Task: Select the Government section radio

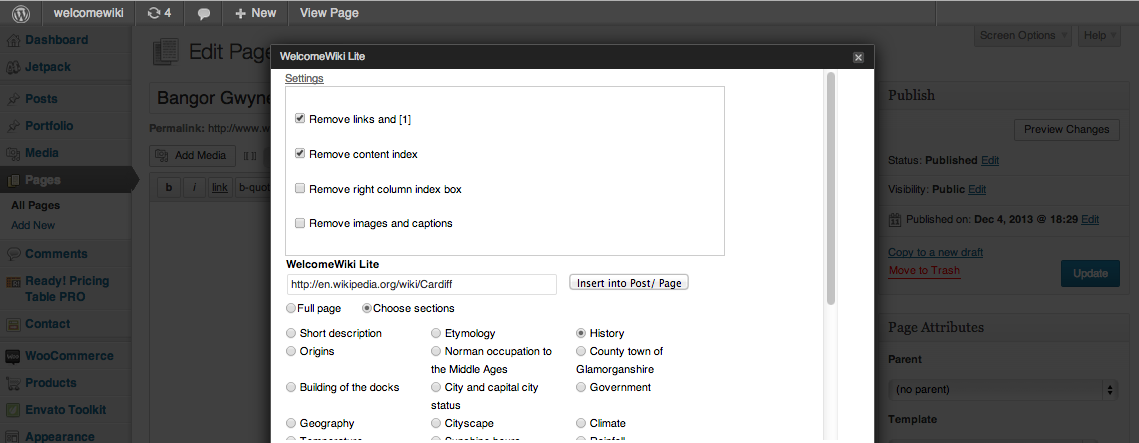Action: point(581,387)
